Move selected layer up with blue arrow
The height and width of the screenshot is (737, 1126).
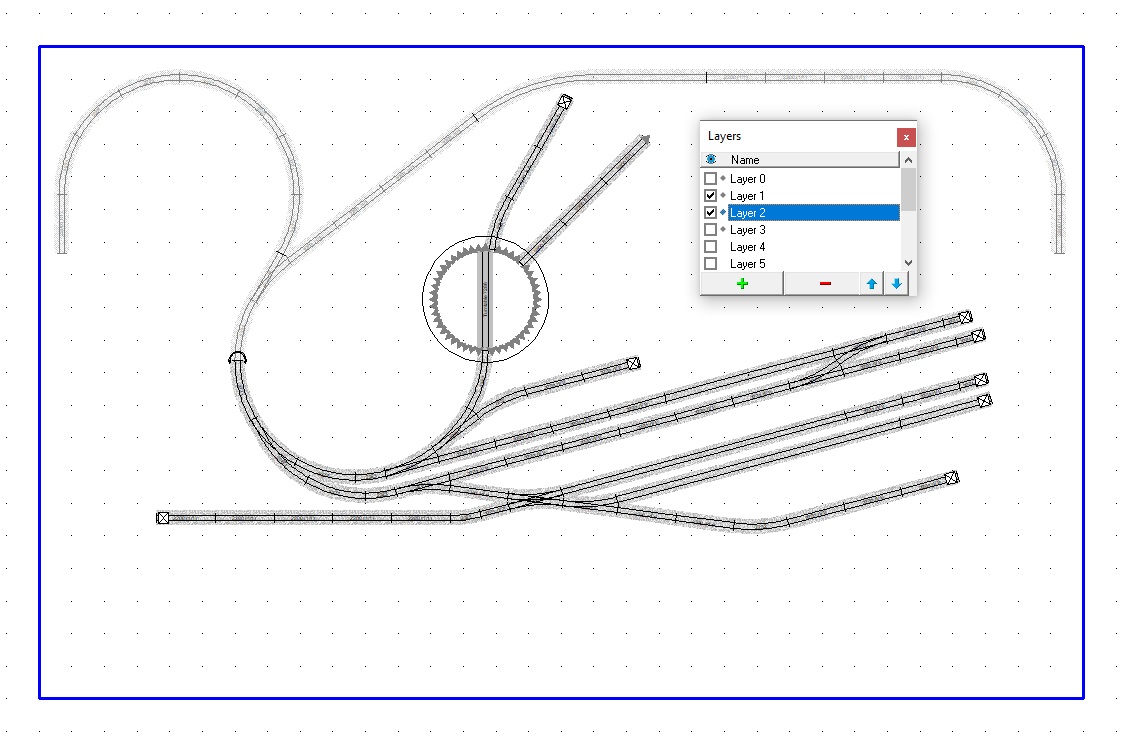[x=871, y=284]
